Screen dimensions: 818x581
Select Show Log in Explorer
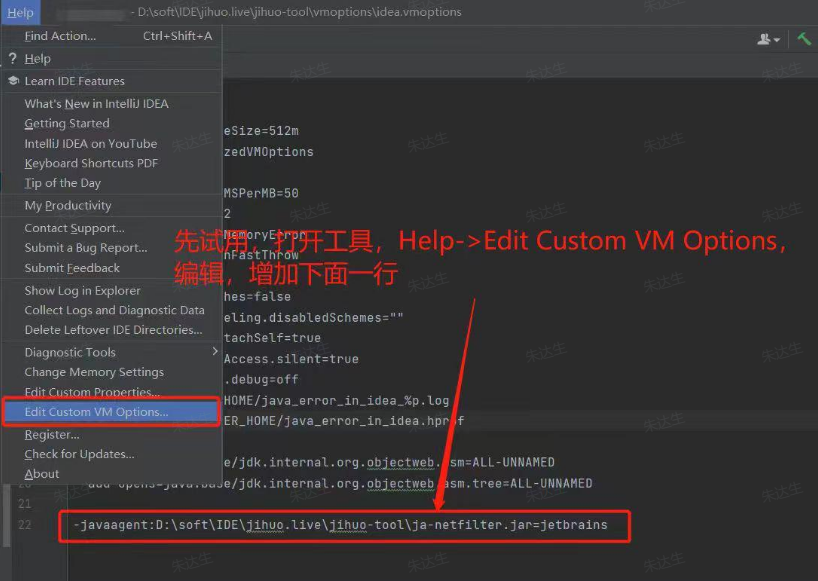coord(112,290)
